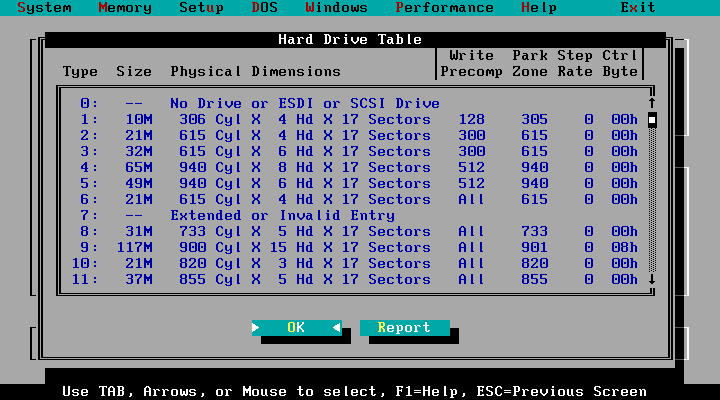Image resolution: width=720 pixels, height=400 pixels.
Task: Select drive type 1 with 306 cylinders
Action: (x=350, y=119)
